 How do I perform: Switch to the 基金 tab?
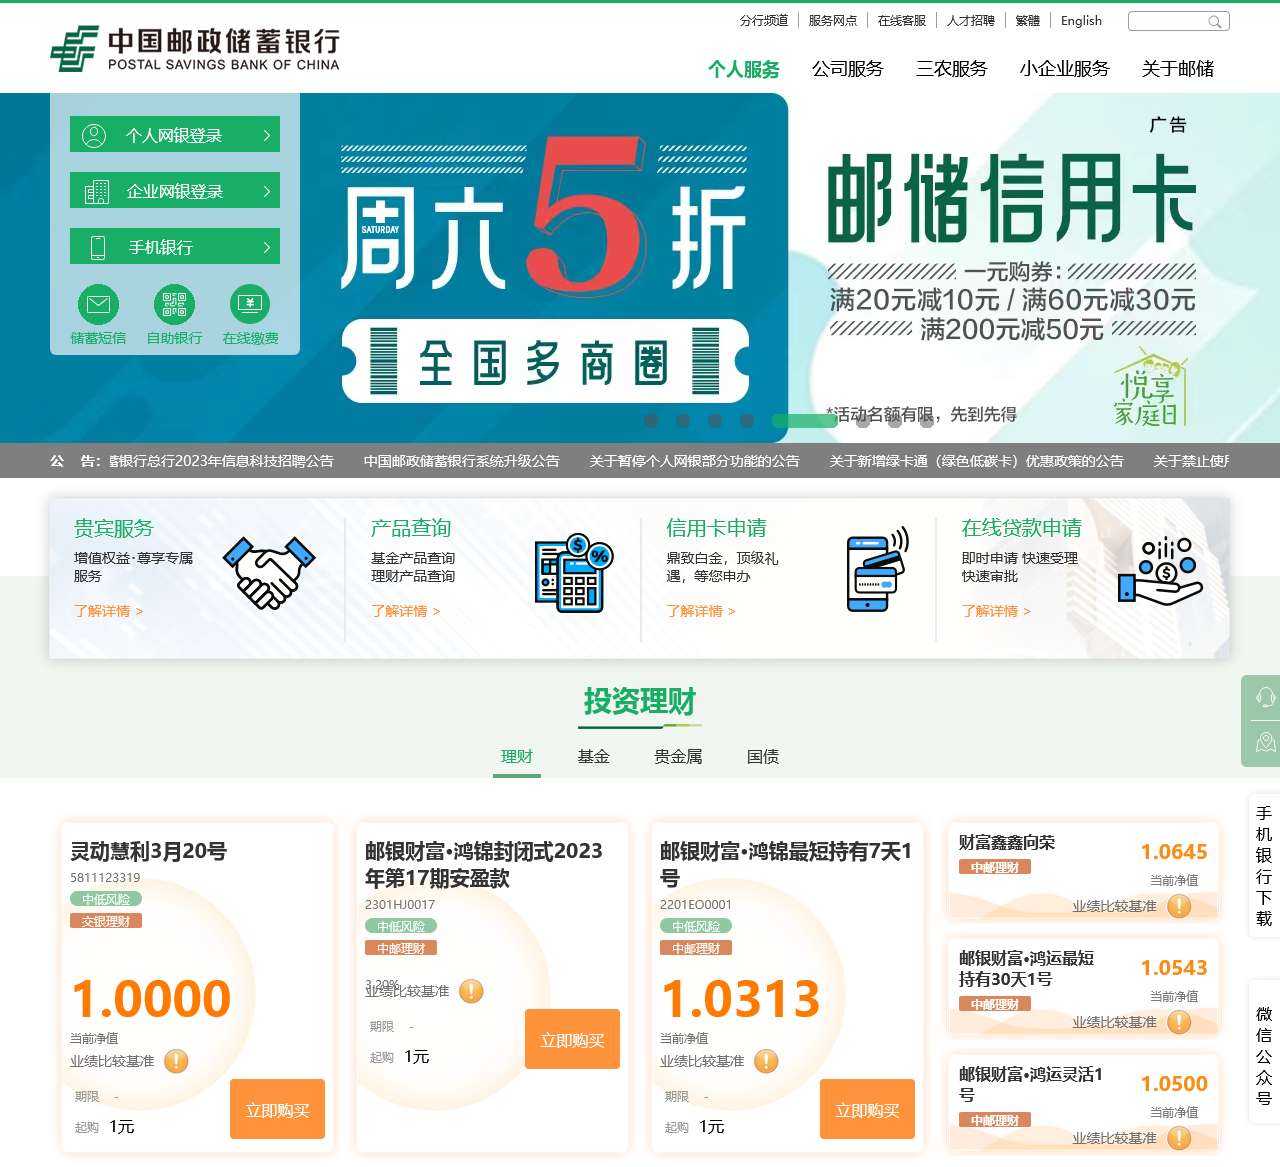(593, 757)
